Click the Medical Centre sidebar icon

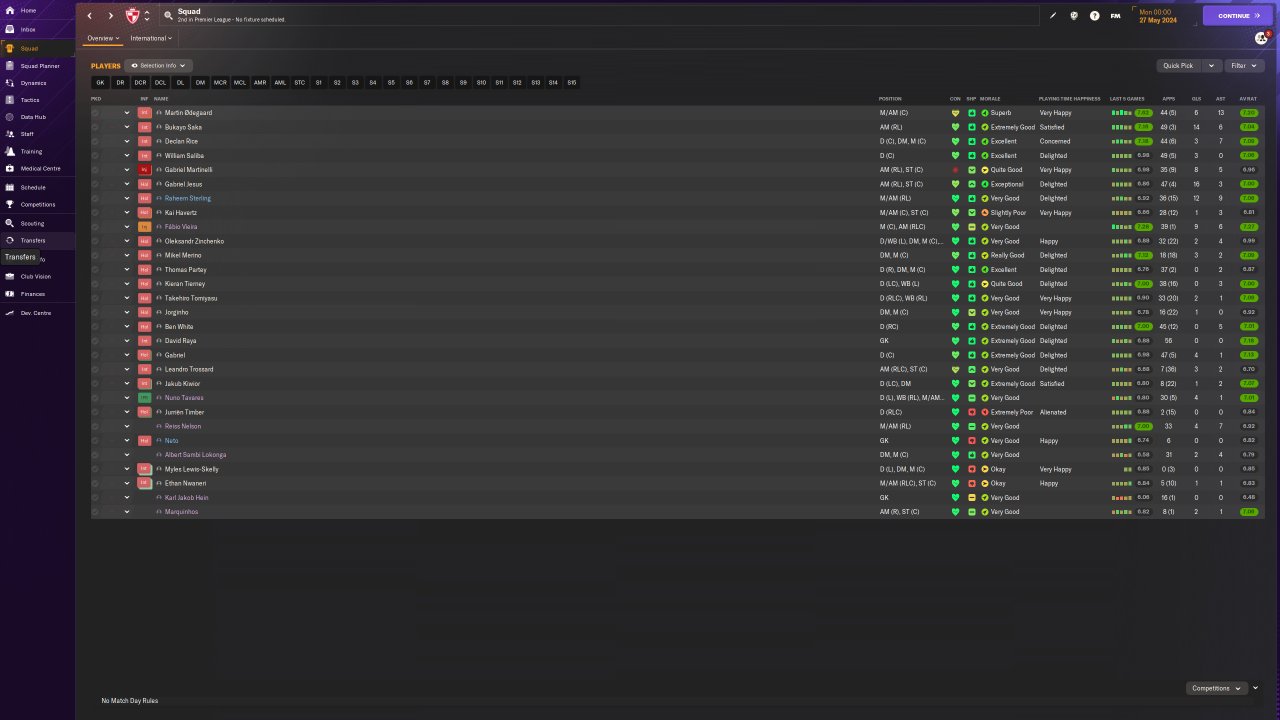[x=9, y=168]
